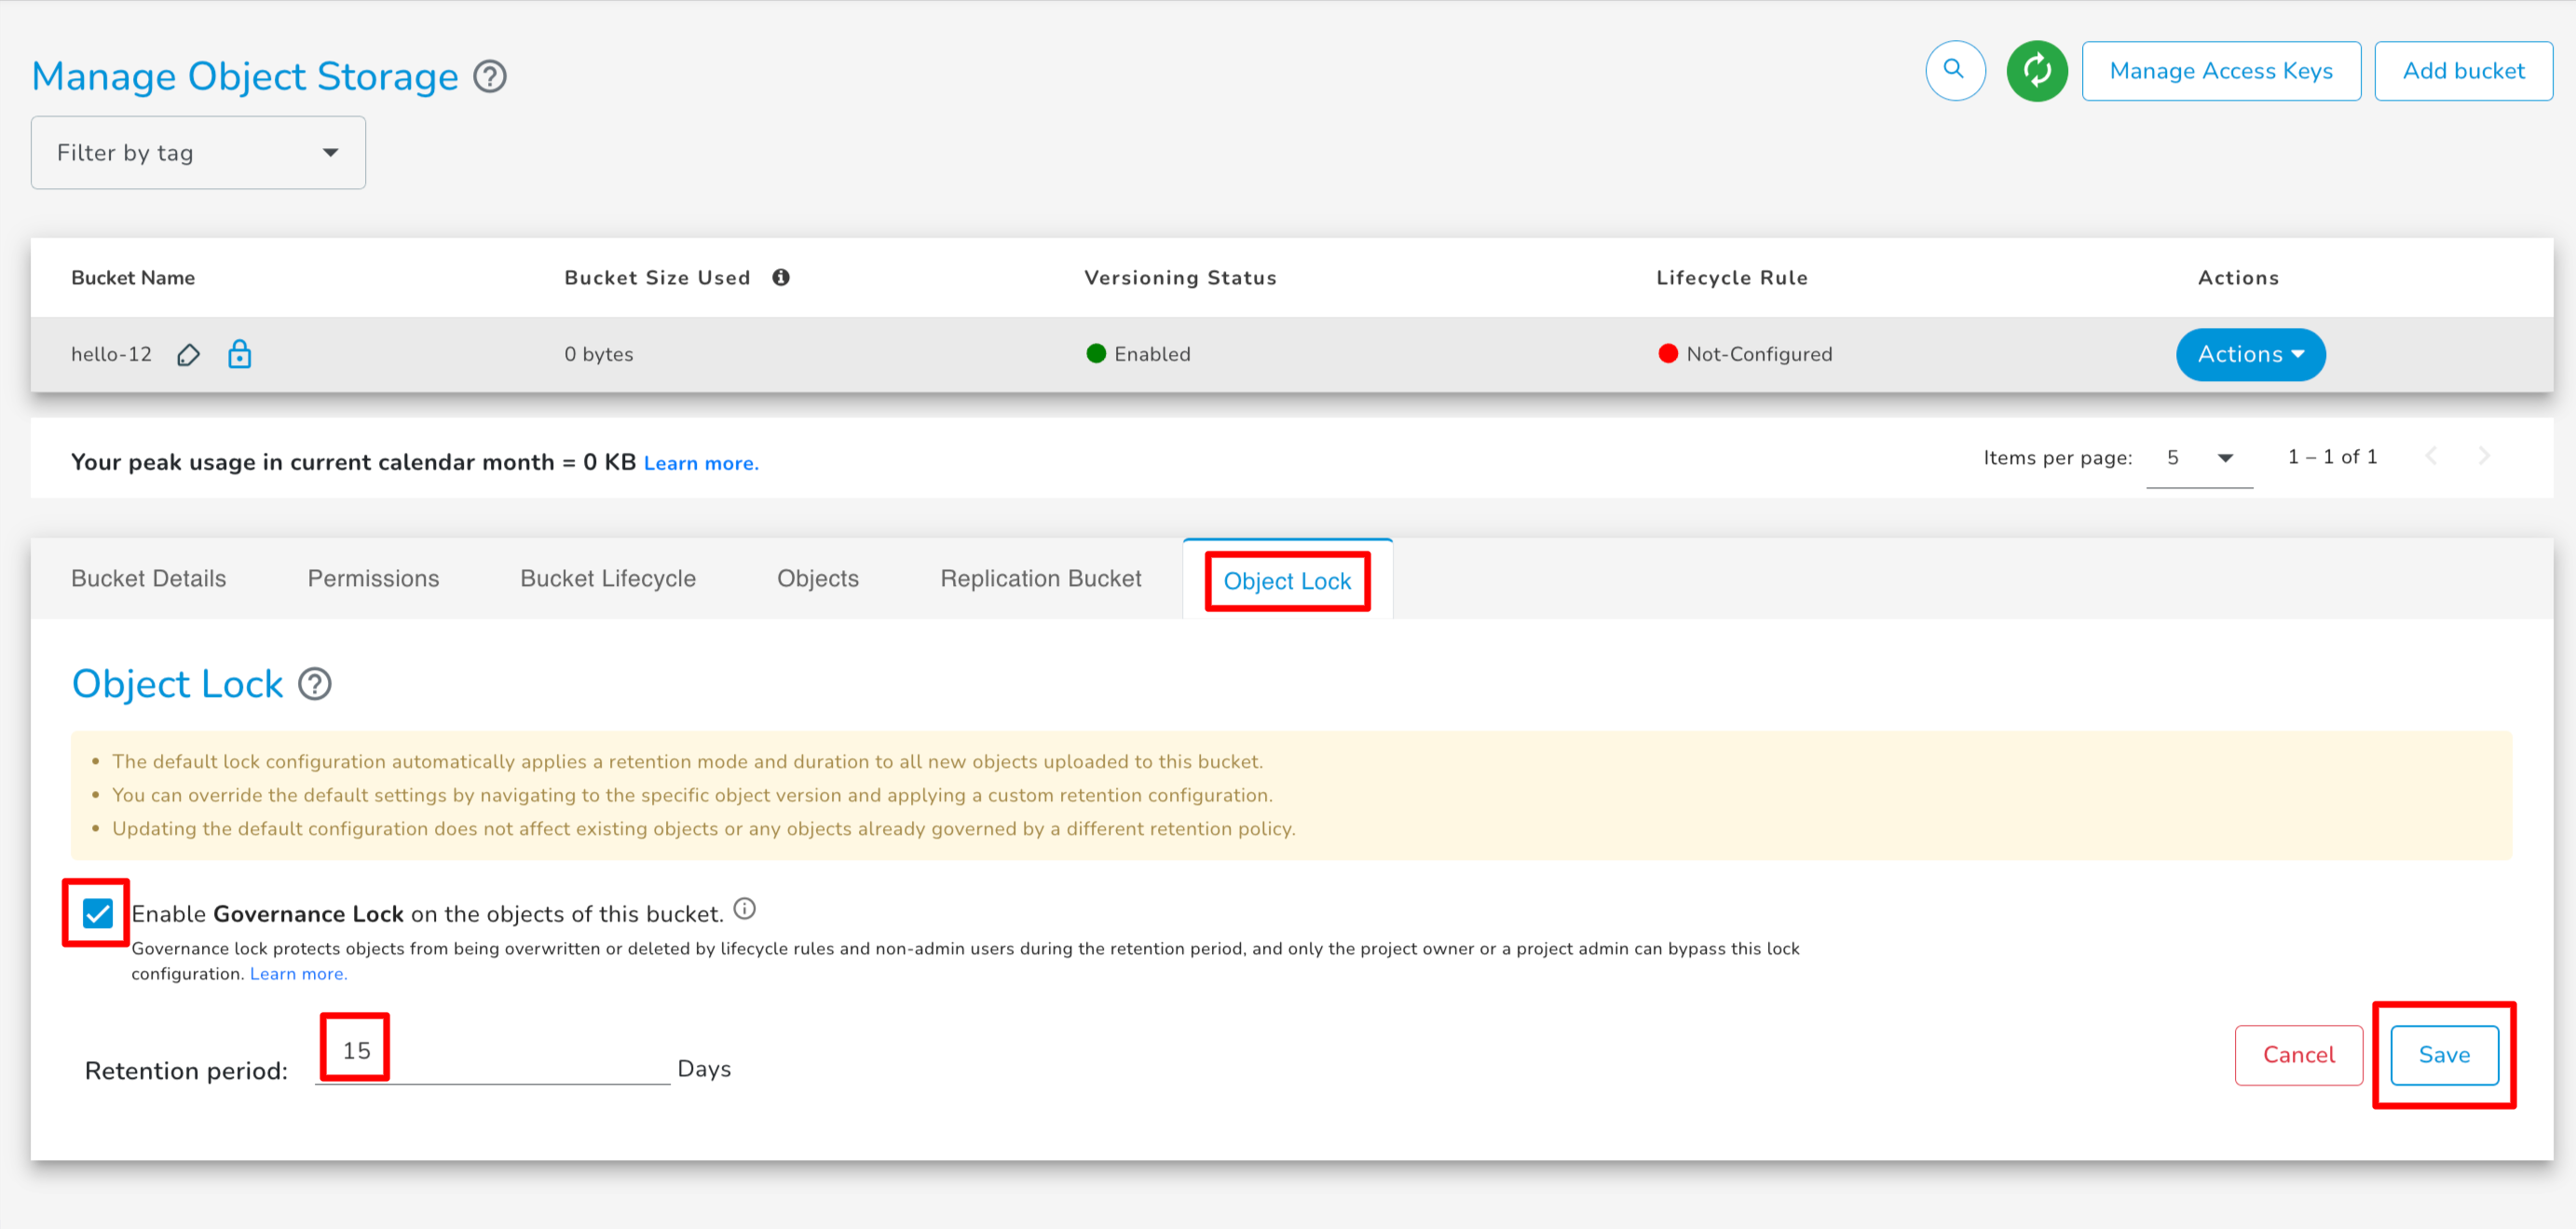The height and width of the screenshot is (1229, 2576).
Task: Click the Save button
Action: pyautogui.click(x=2443, y=1054)
